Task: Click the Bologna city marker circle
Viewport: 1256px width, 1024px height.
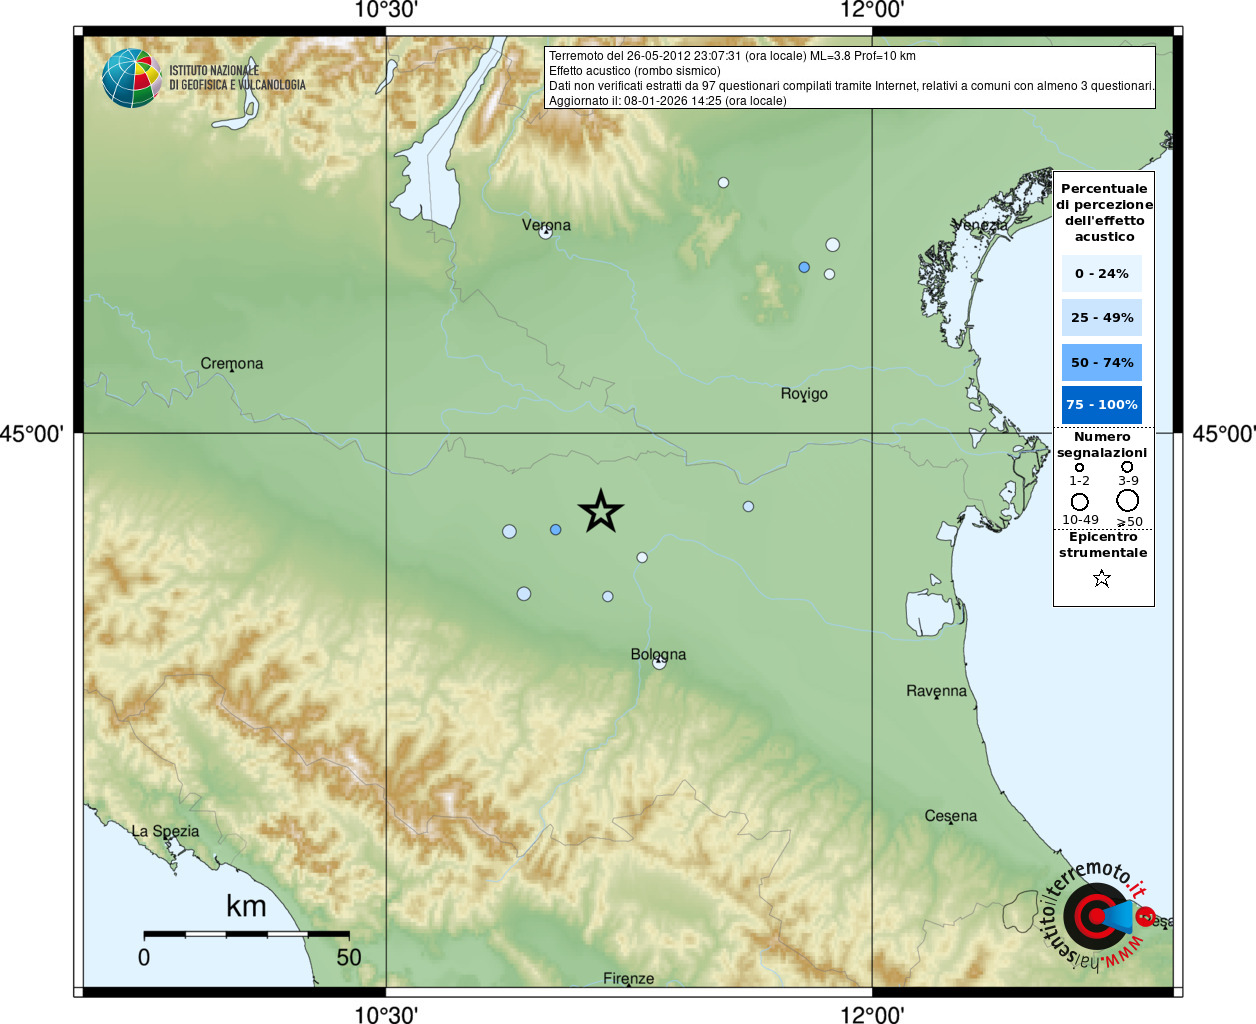Action: click(x=658, y=662)
